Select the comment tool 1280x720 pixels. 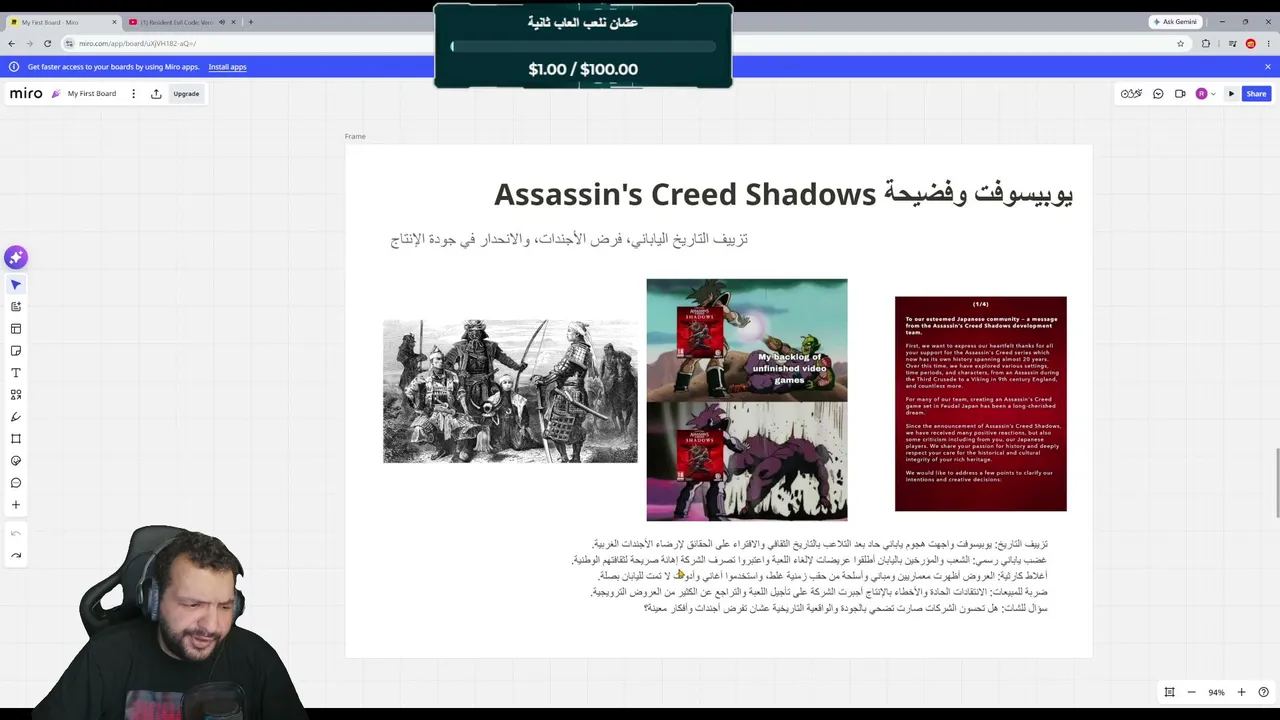[15, 483]
